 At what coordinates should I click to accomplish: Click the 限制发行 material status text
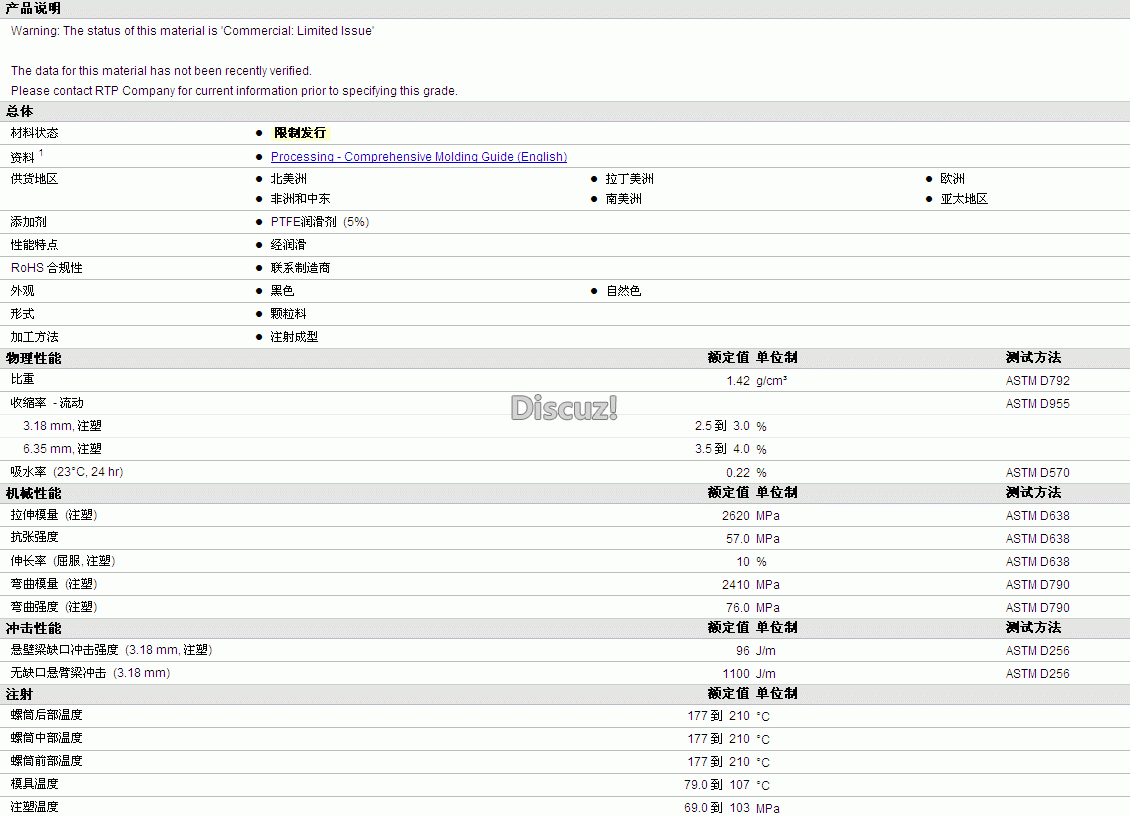tap(300, 133)
